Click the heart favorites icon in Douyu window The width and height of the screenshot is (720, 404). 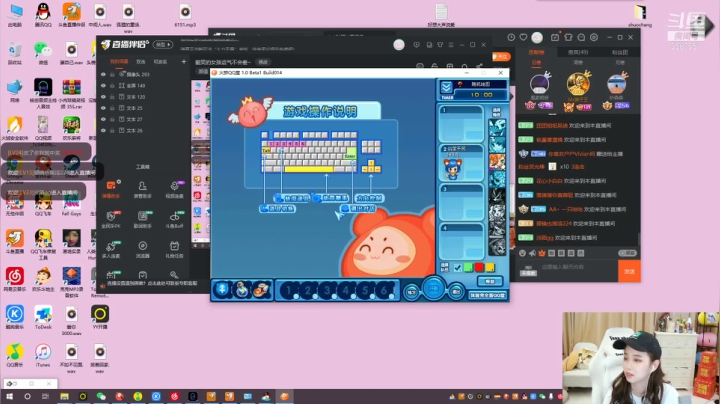[523, 37]
